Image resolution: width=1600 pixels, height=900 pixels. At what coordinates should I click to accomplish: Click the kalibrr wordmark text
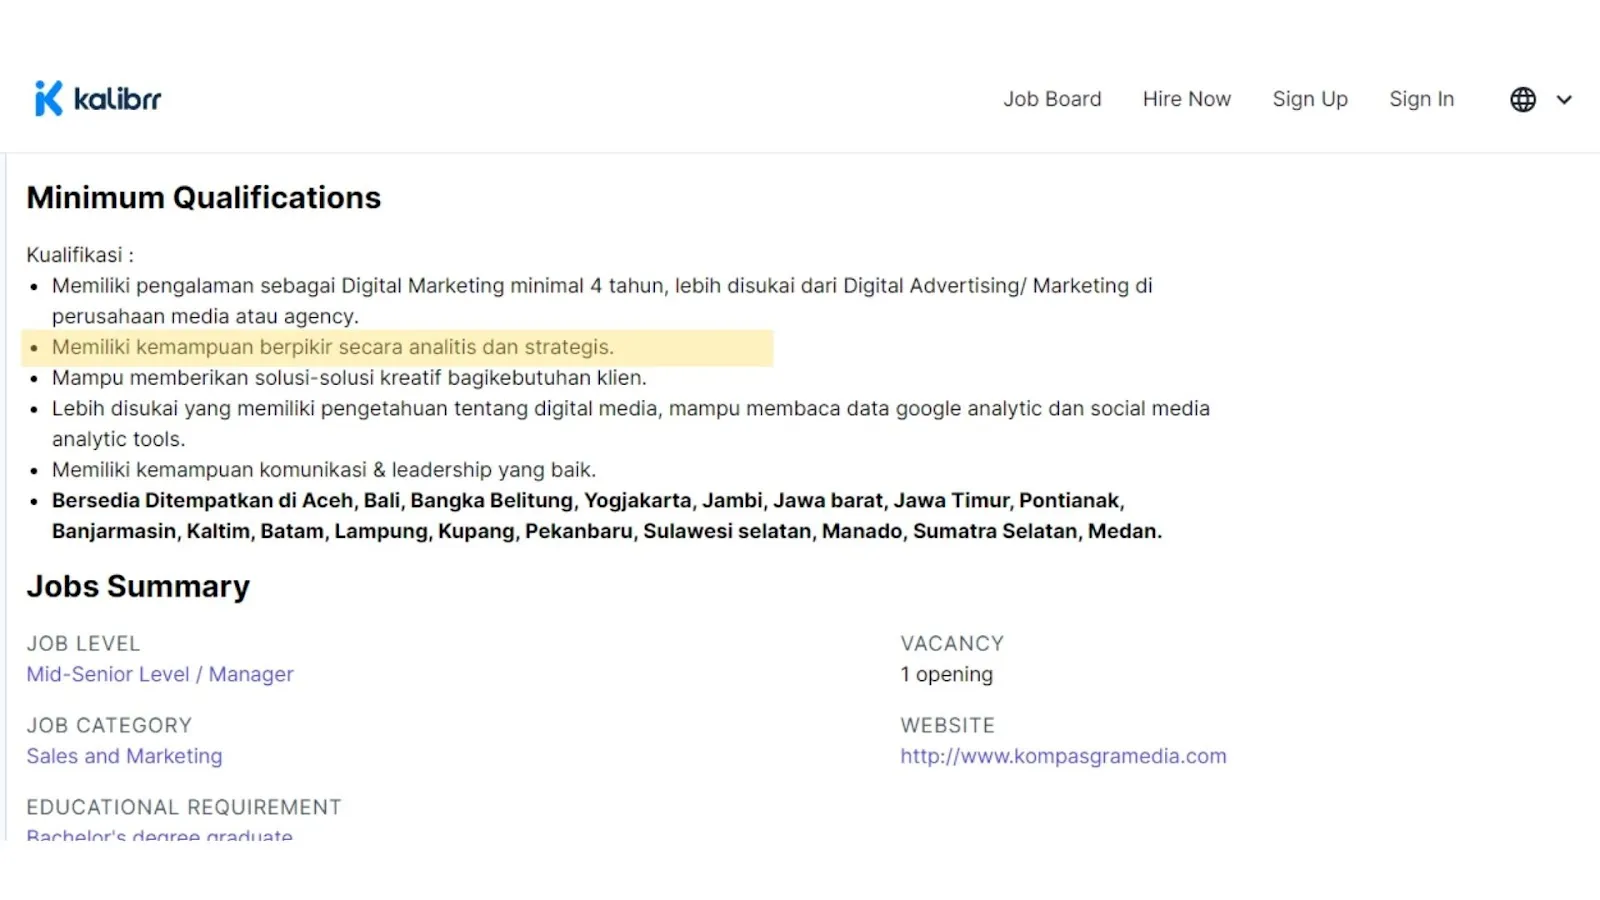coord(117,99)
